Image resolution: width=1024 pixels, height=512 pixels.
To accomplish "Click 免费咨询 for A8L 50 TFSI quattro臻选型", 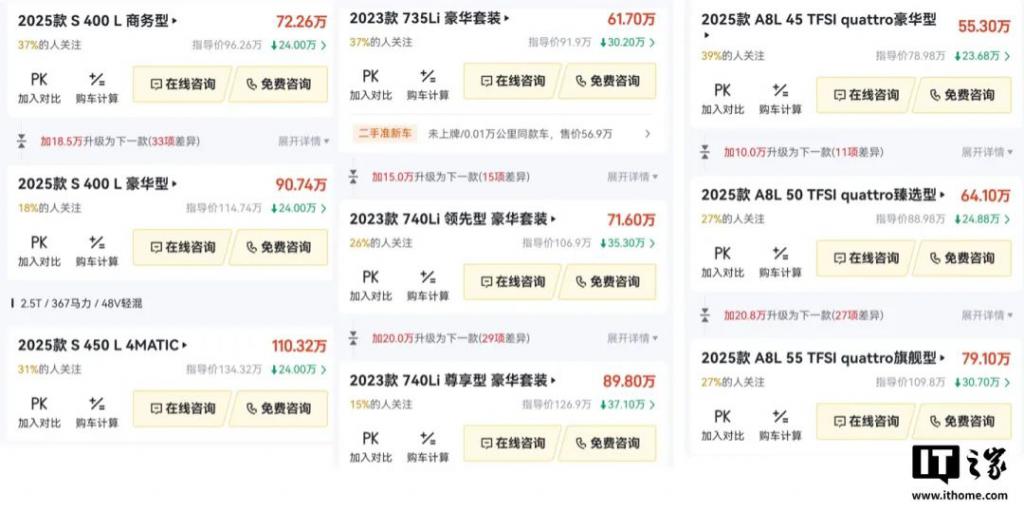I will [x=963, y=258].
